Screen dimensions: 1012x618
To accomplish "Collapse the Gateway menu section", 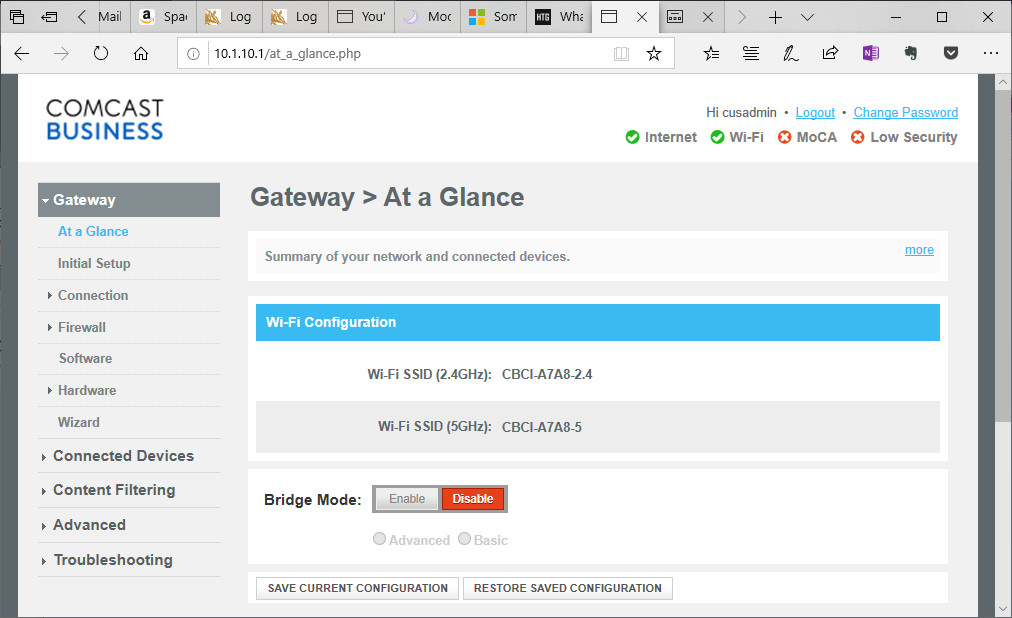I will click(x=129, y=200).
